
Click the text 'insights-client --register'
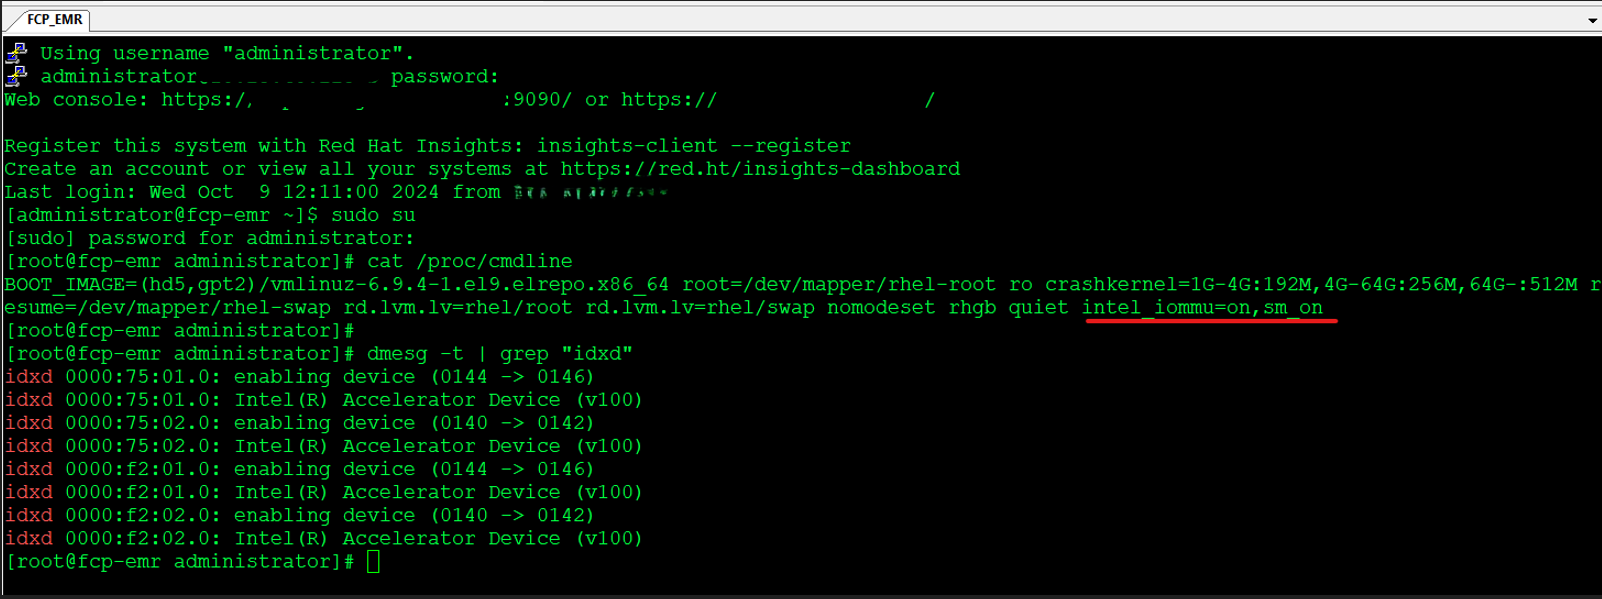point(694,146)
